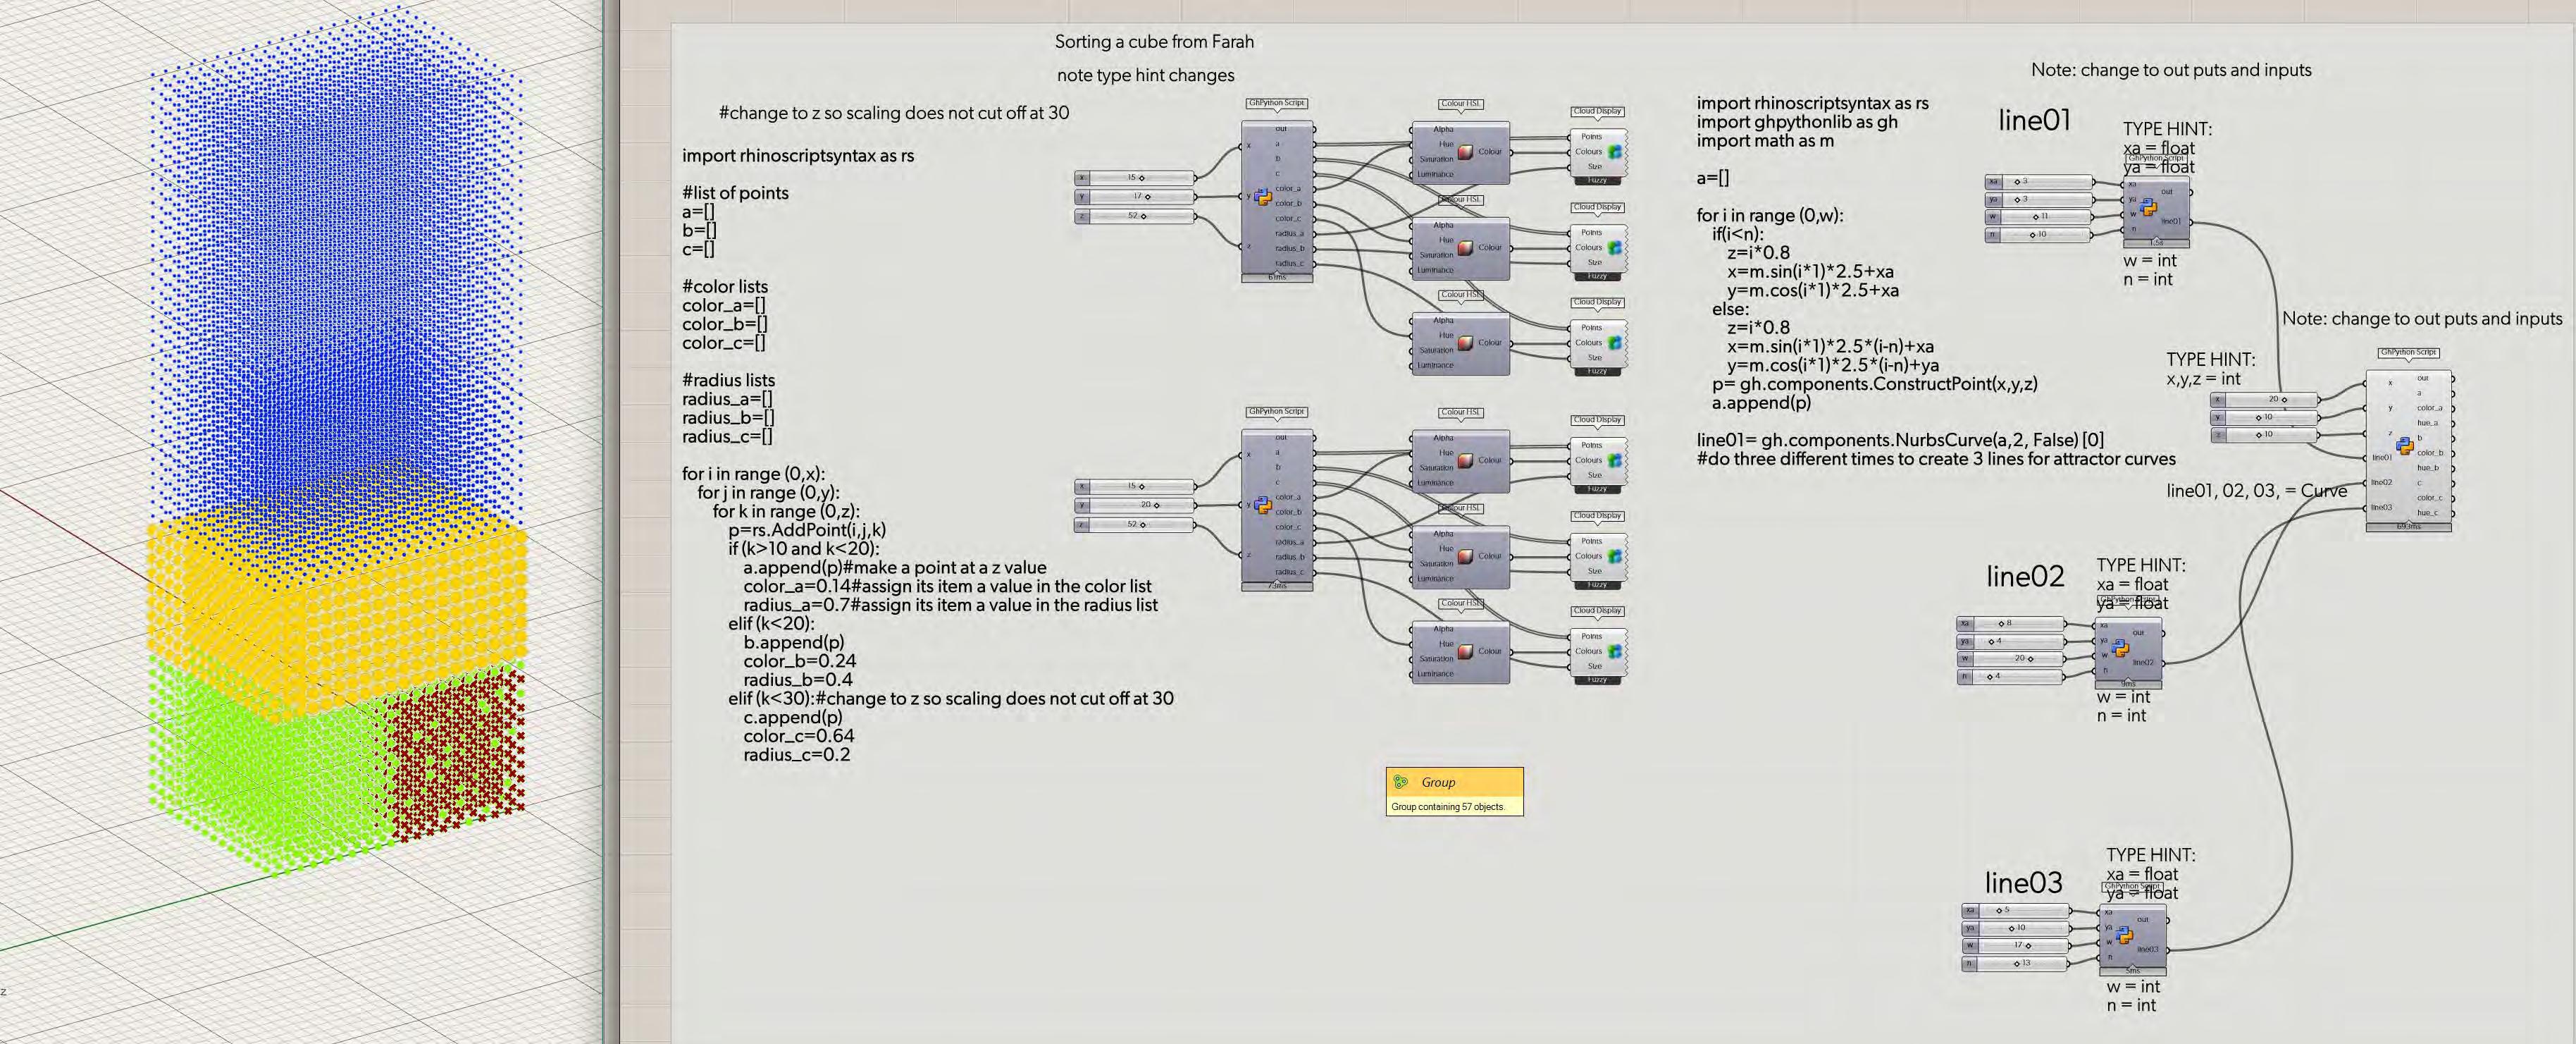2576x1044 pixels.
Task: Click line03 output port on line03 script
Action: (2168, 950)
